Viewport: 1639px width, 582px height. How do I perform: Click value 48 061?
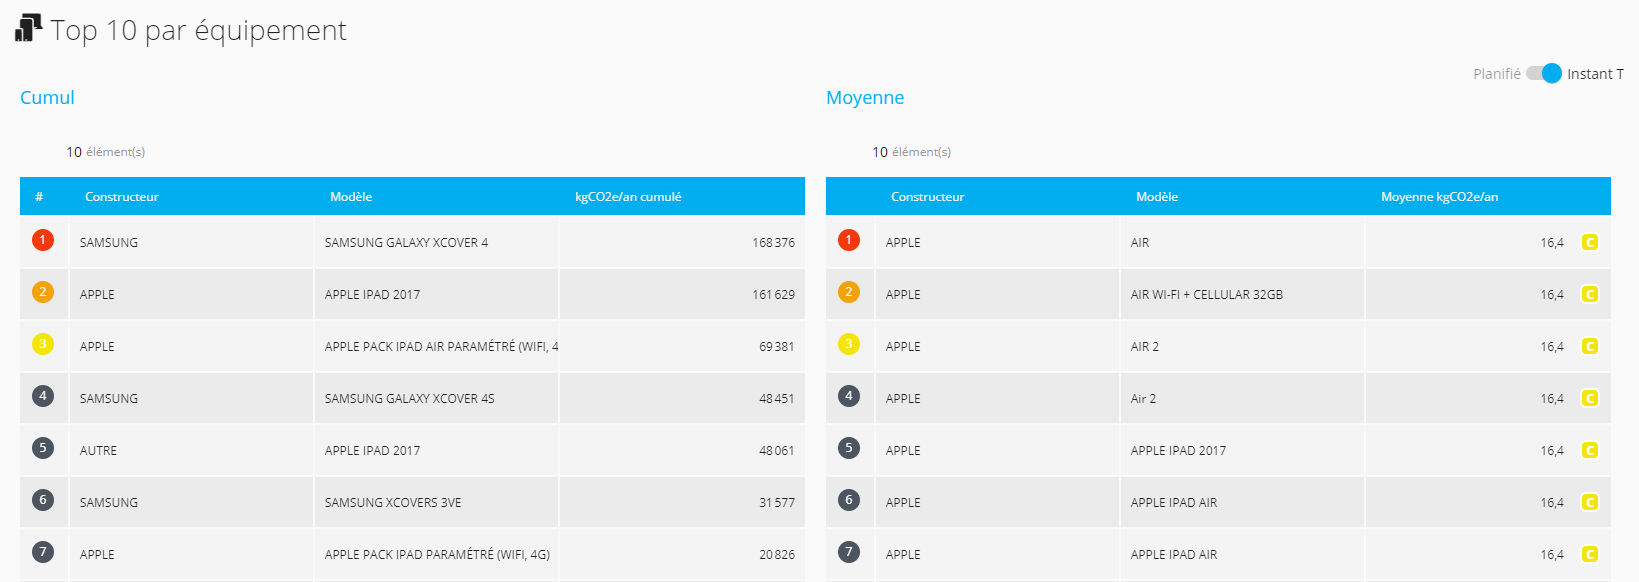click(776, 451)
